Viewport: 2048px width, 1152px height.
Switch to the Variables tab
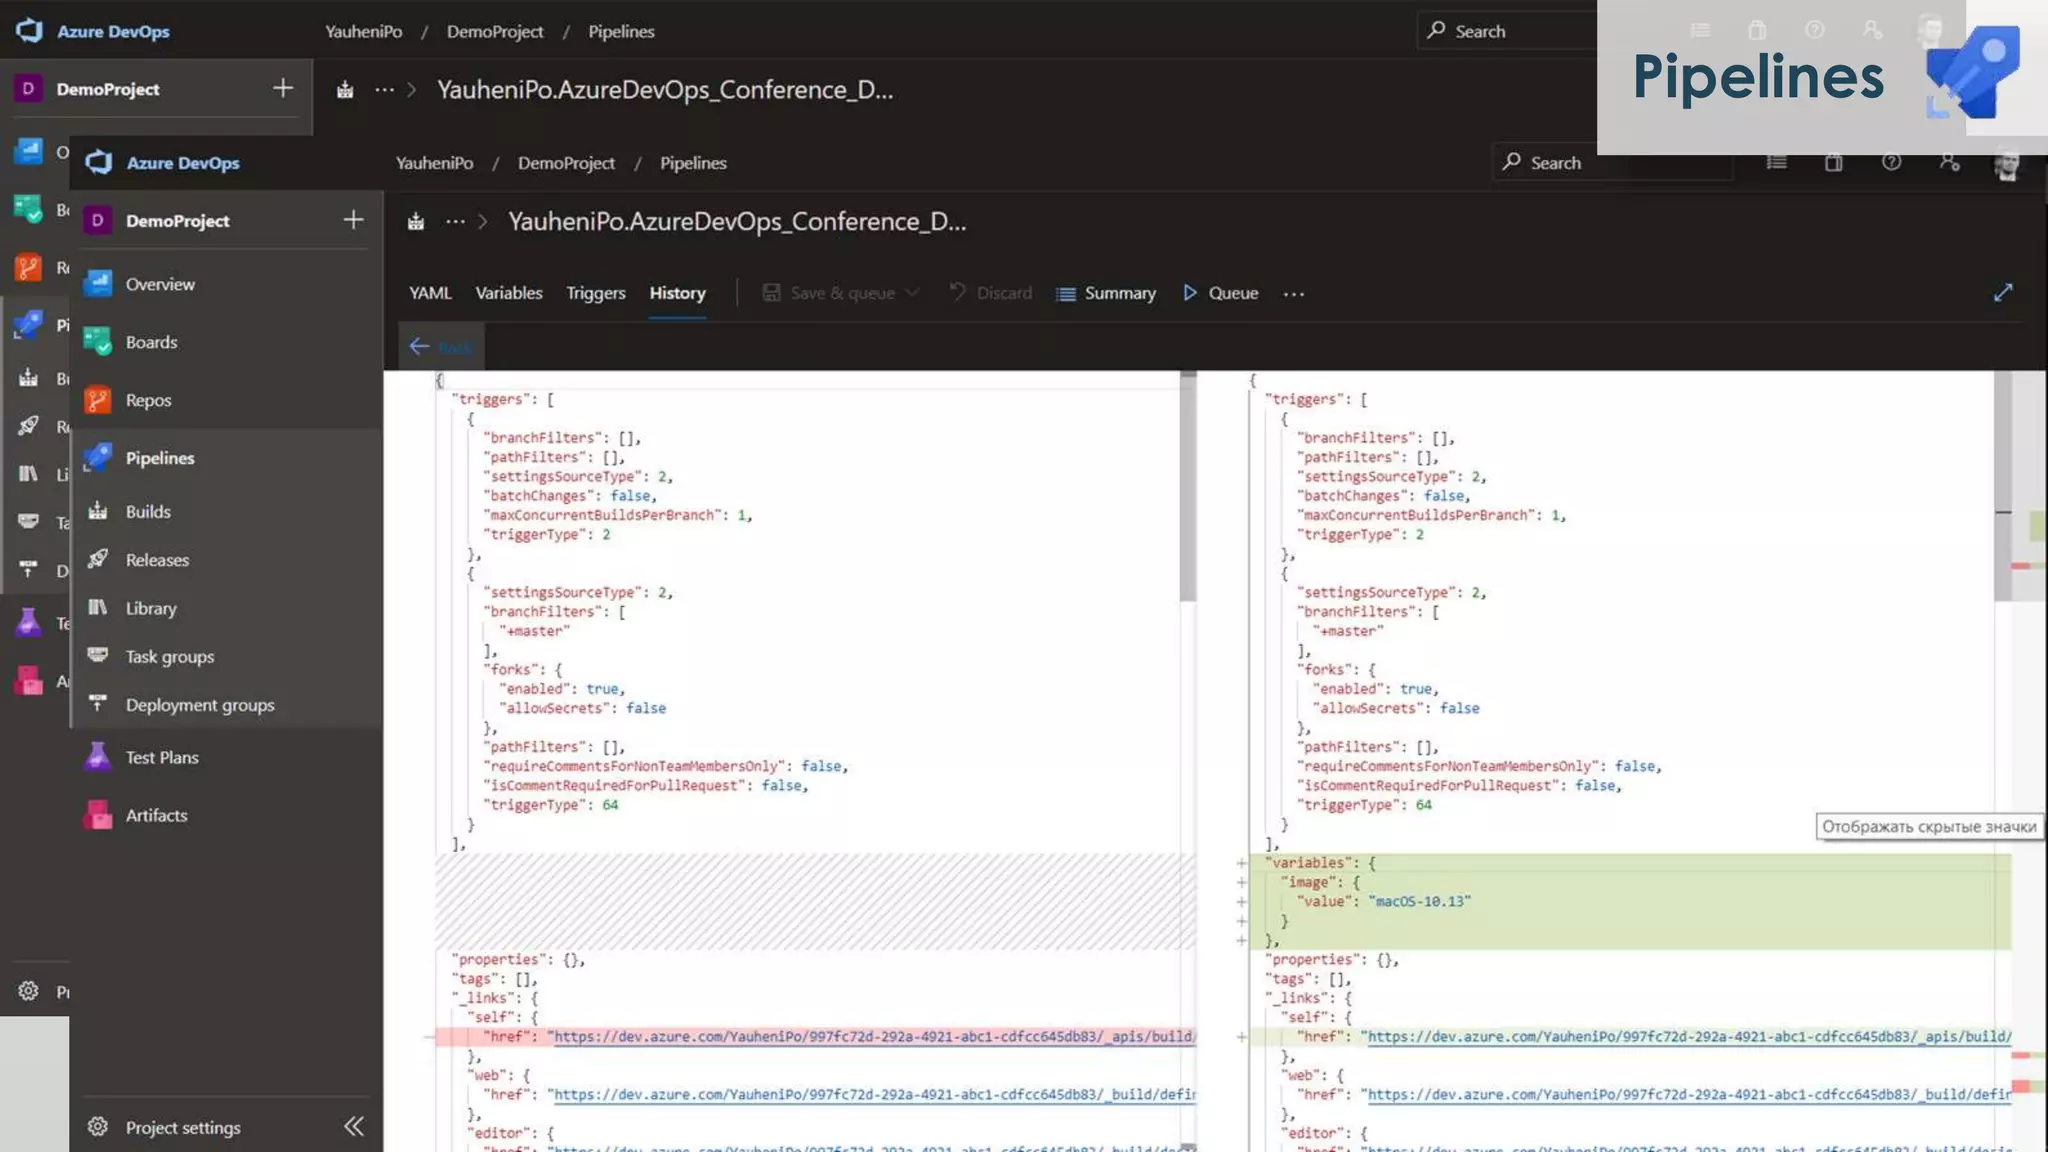(508, 293)
